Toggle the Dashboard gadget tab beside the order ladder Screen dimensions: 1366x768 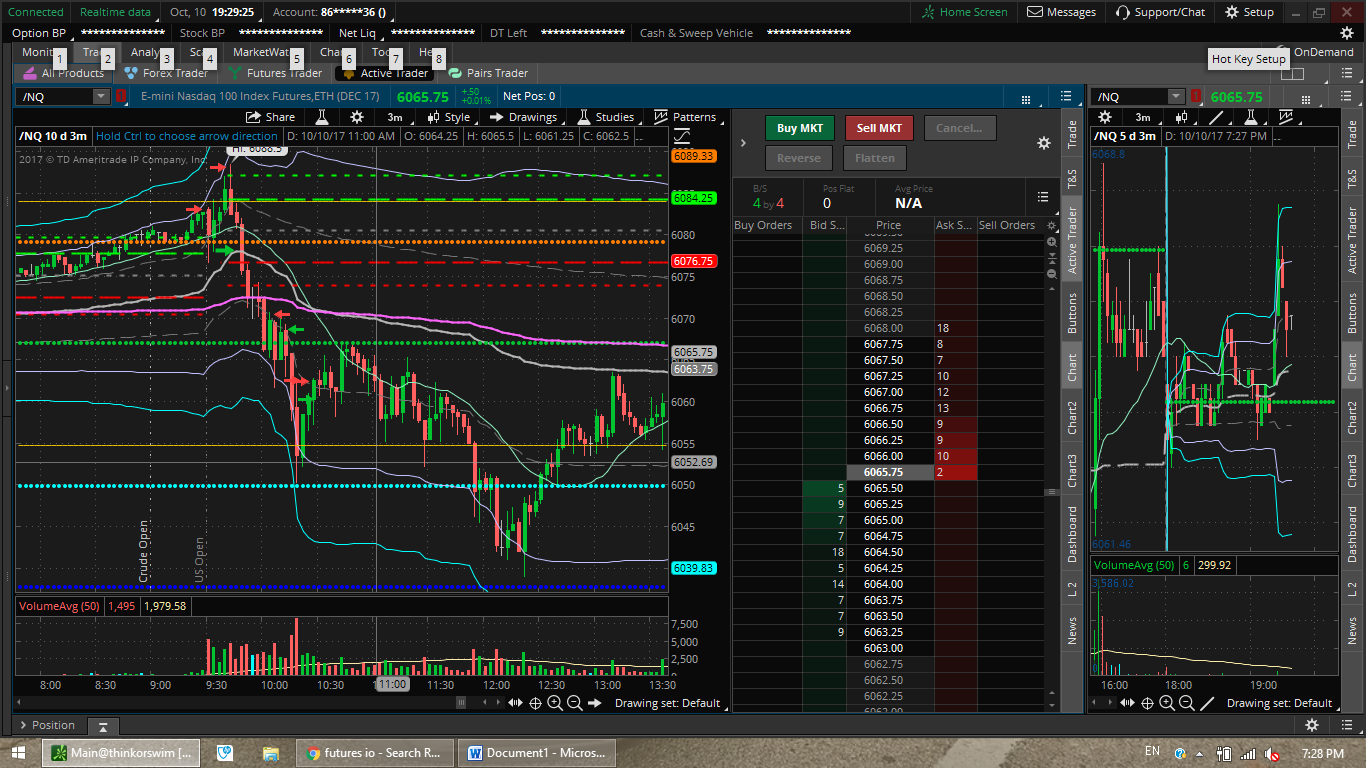tap(1072, 534)
